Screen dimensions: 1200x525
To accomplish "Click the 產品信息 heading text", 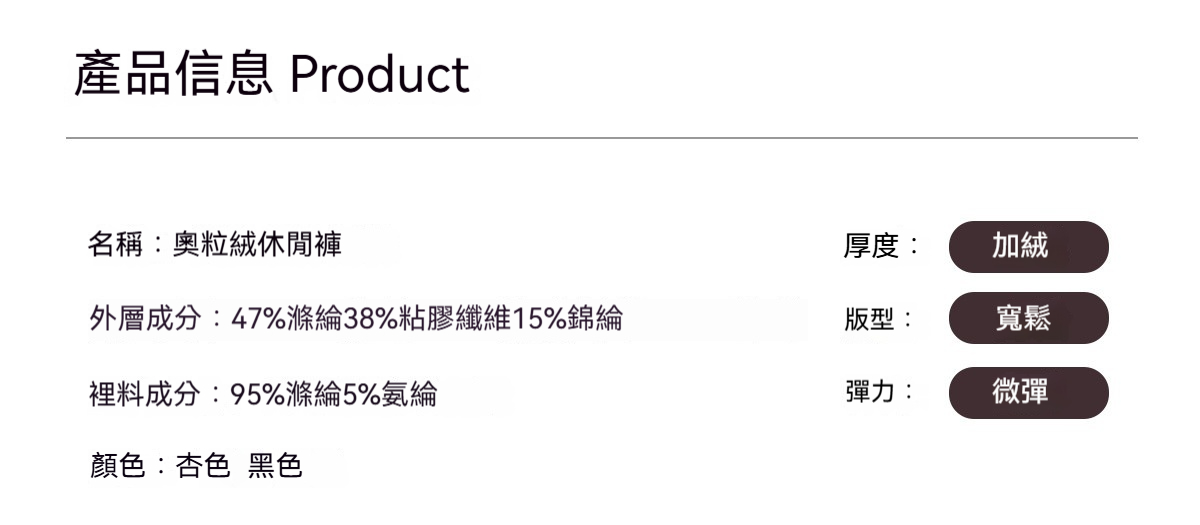I will click(173, 74).
